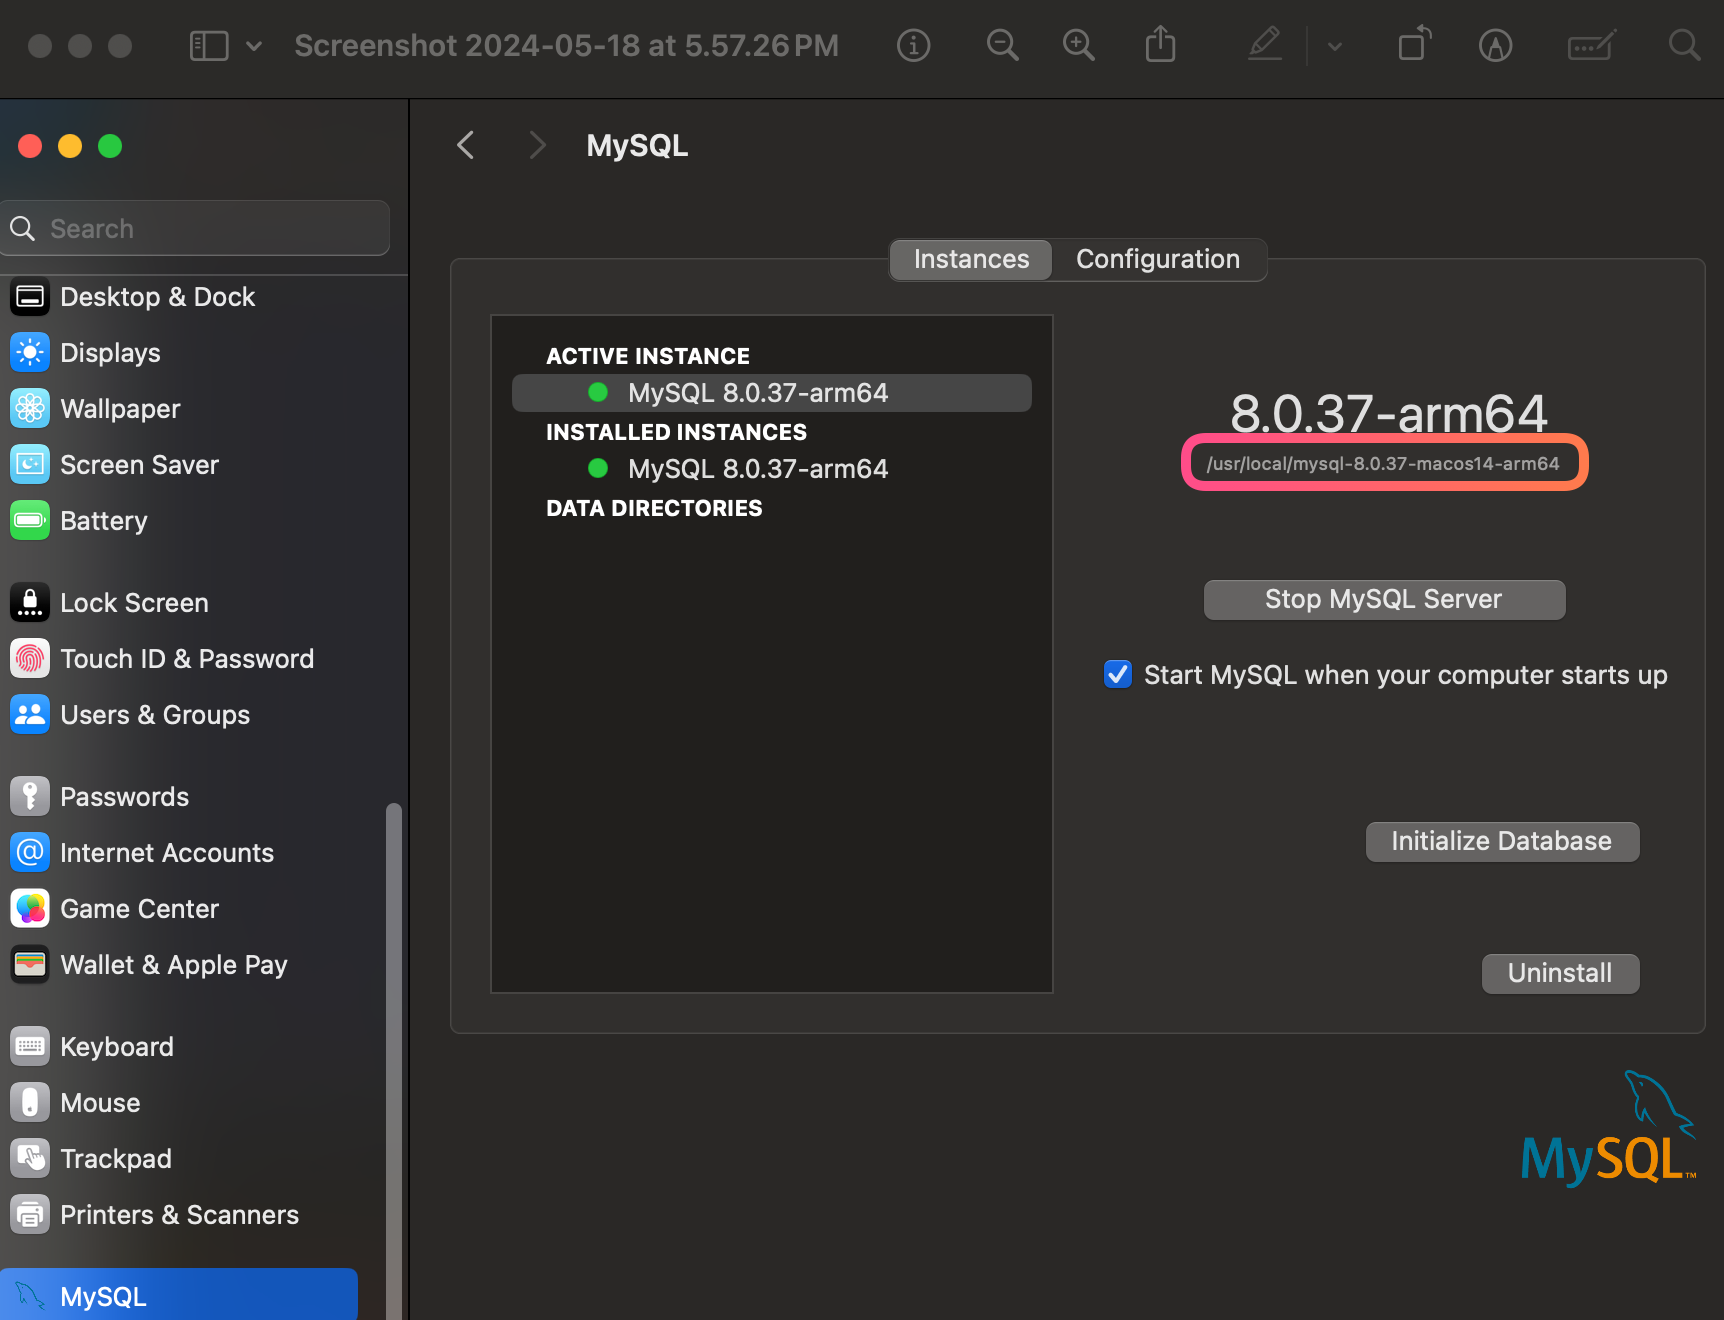The image size is (1724, 1320).
Task: Click the Stop MySQL Server button
Action: (1384, 600)
